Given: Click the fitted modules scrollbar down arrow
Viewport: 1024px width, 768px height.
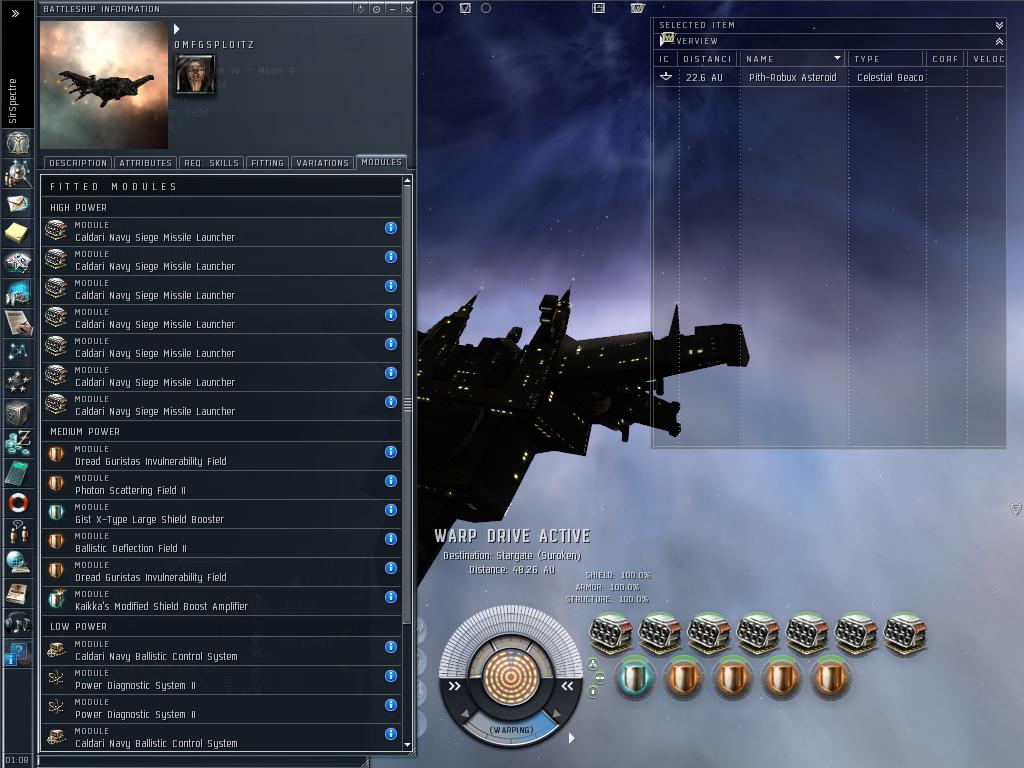Looking at the screenshot, I should [x=408, y=744].
